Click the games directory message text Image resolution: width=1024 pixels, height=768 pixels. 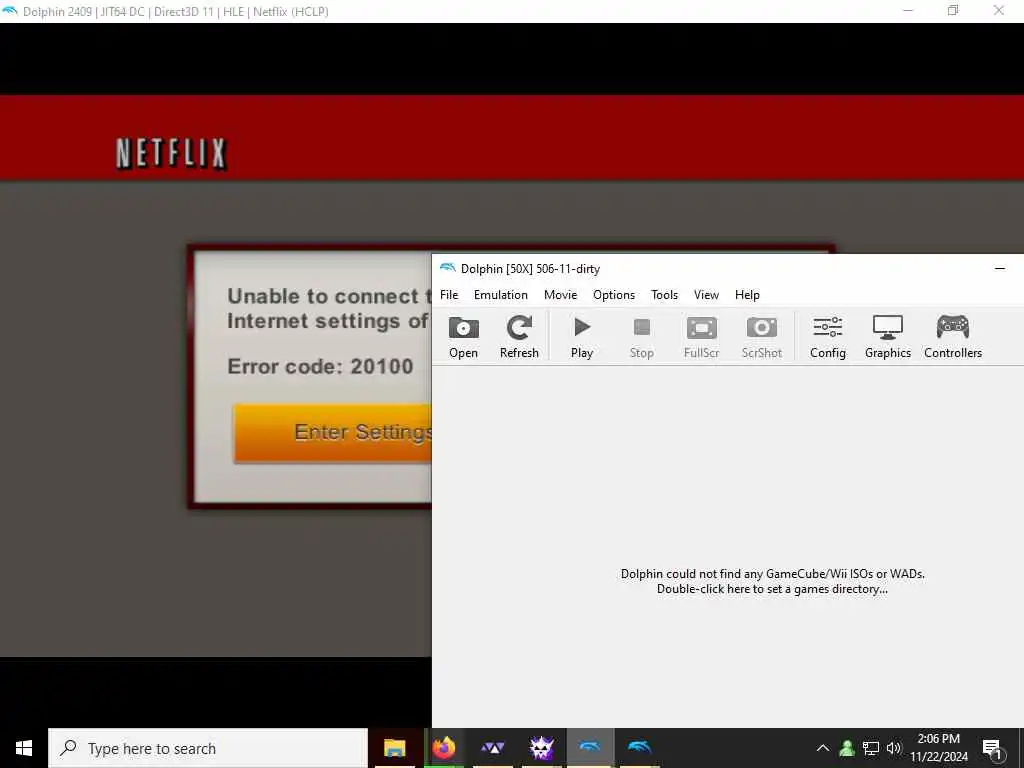point(773,581)
